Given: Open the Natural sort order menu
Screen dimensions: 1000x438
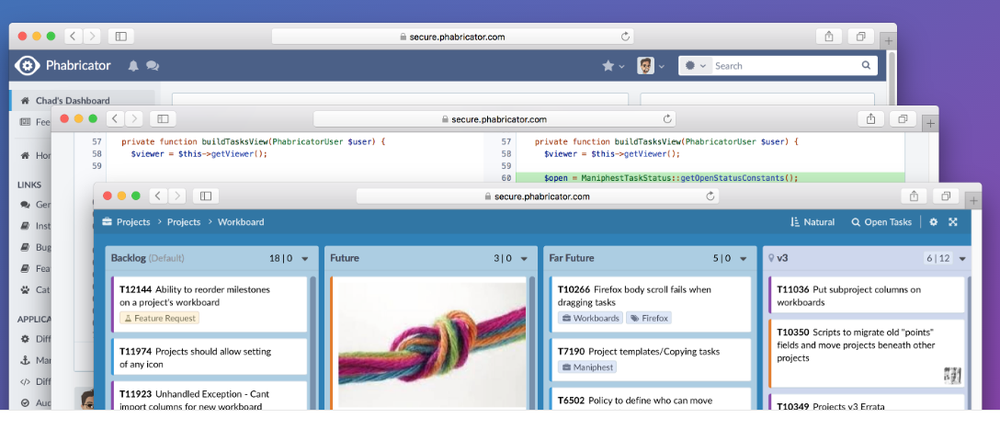Looking at the screenshot, I should coord(812,222).
